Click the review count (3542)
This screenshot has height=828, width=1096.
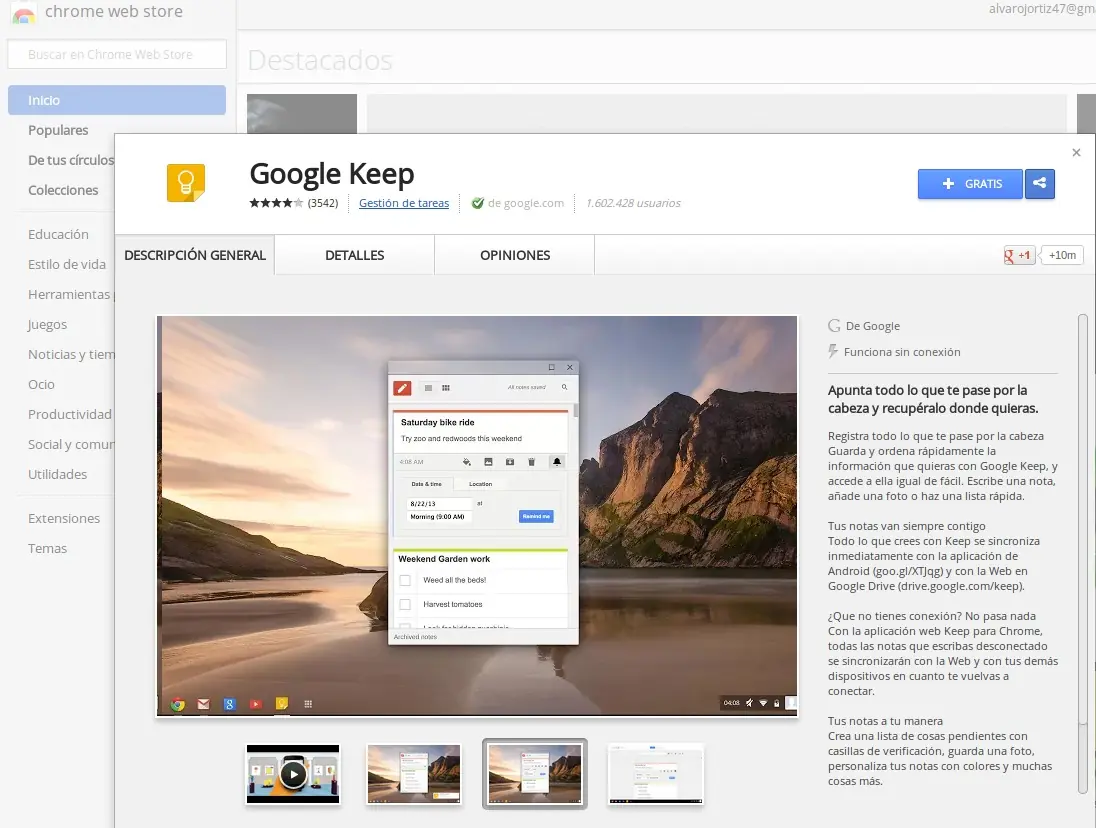[x=323, y=203]
